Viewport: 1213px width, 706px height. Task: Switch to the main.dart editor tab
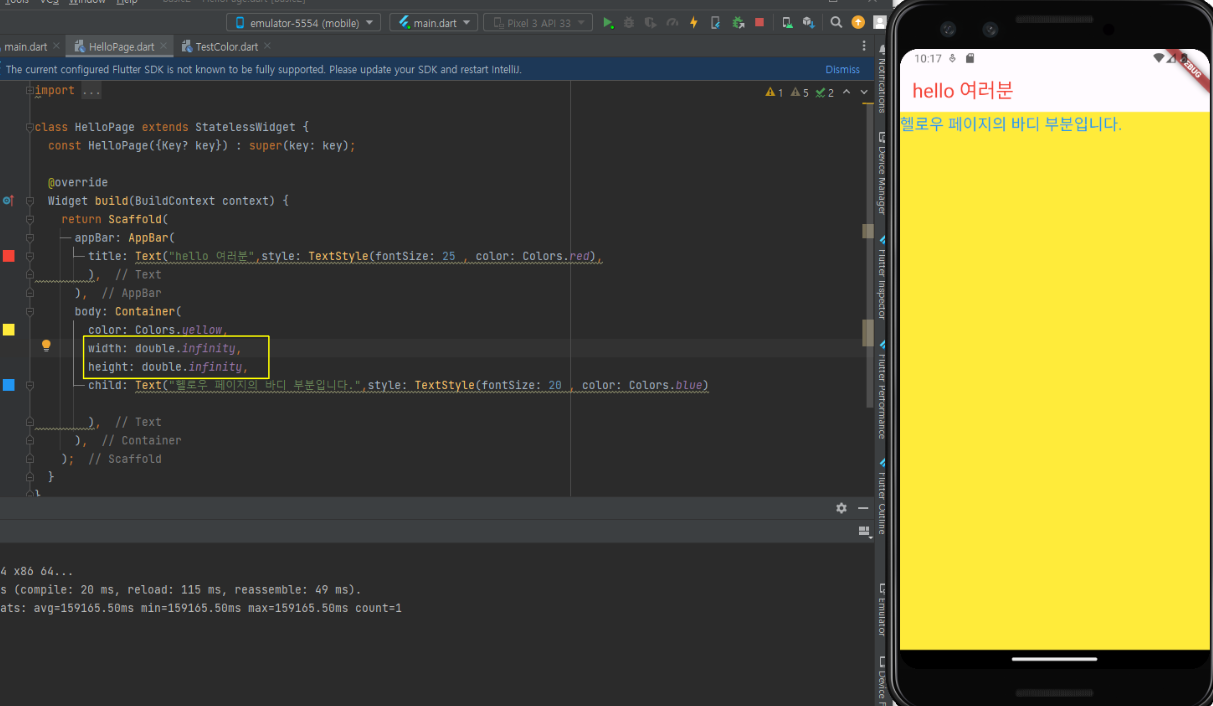click(x=27, y=47)
